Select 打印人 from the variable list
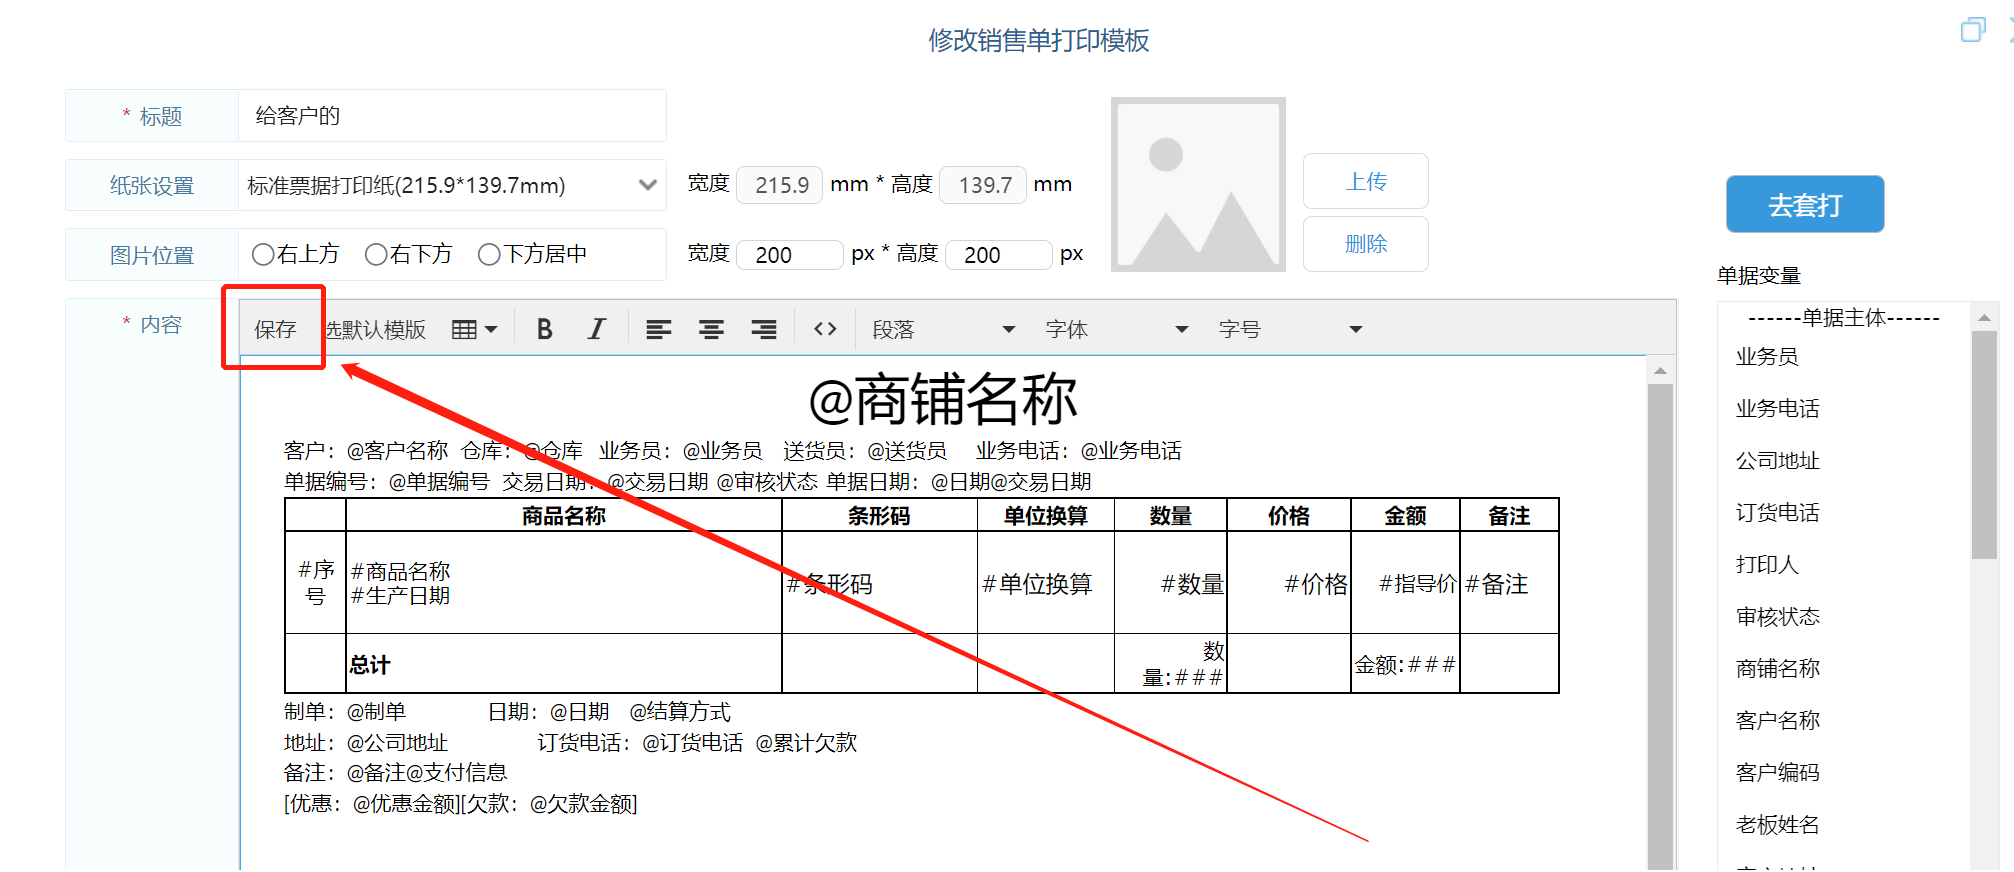The width and height of the screenshot is (2014, 872). [1767, 565]
